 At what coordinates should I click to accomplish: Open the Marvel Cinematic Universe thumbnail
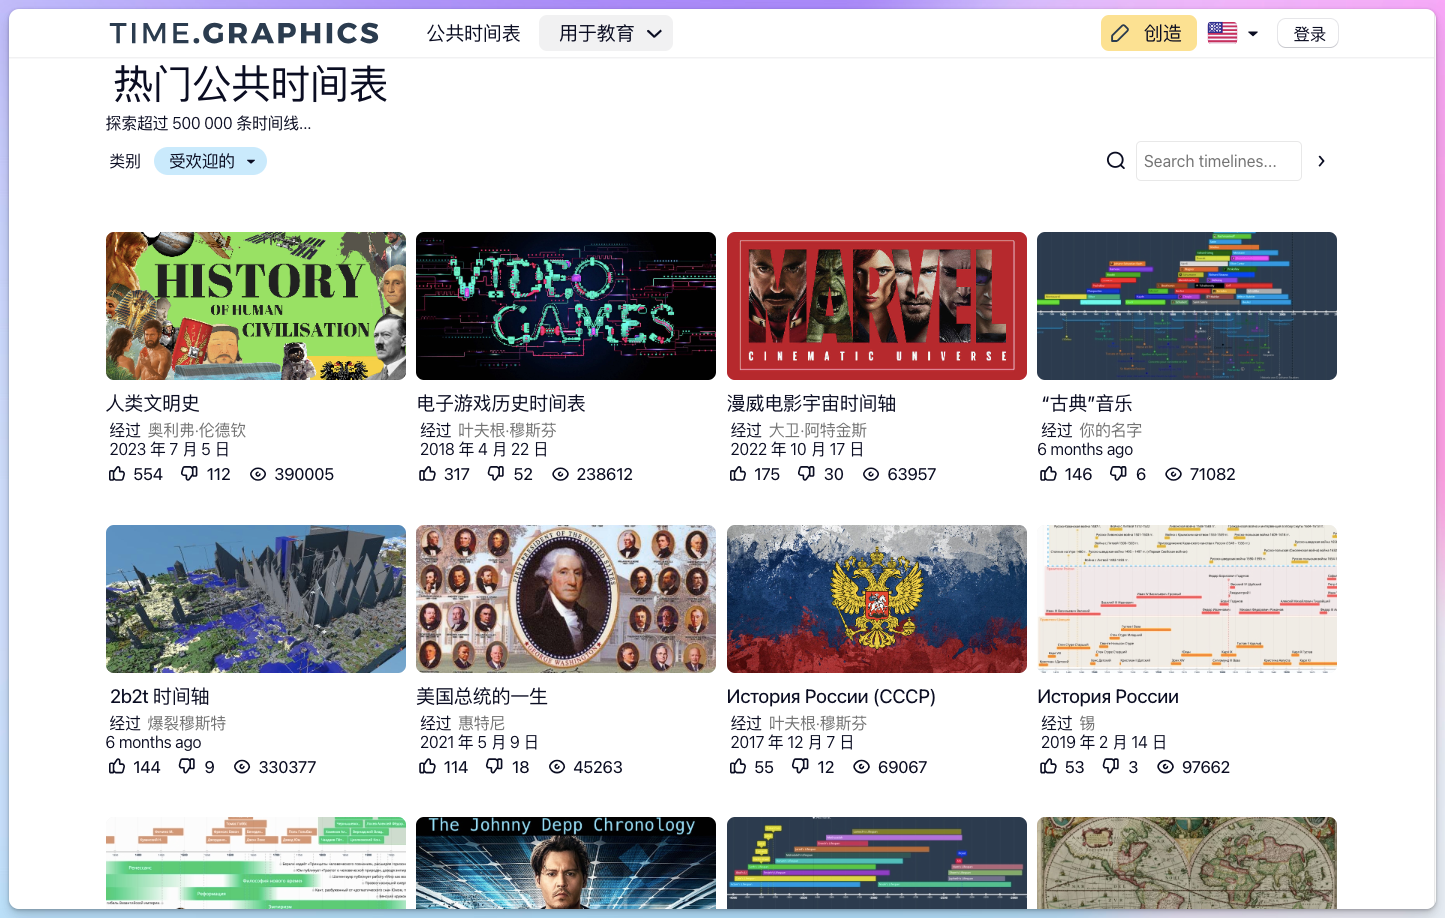[877, 306]
